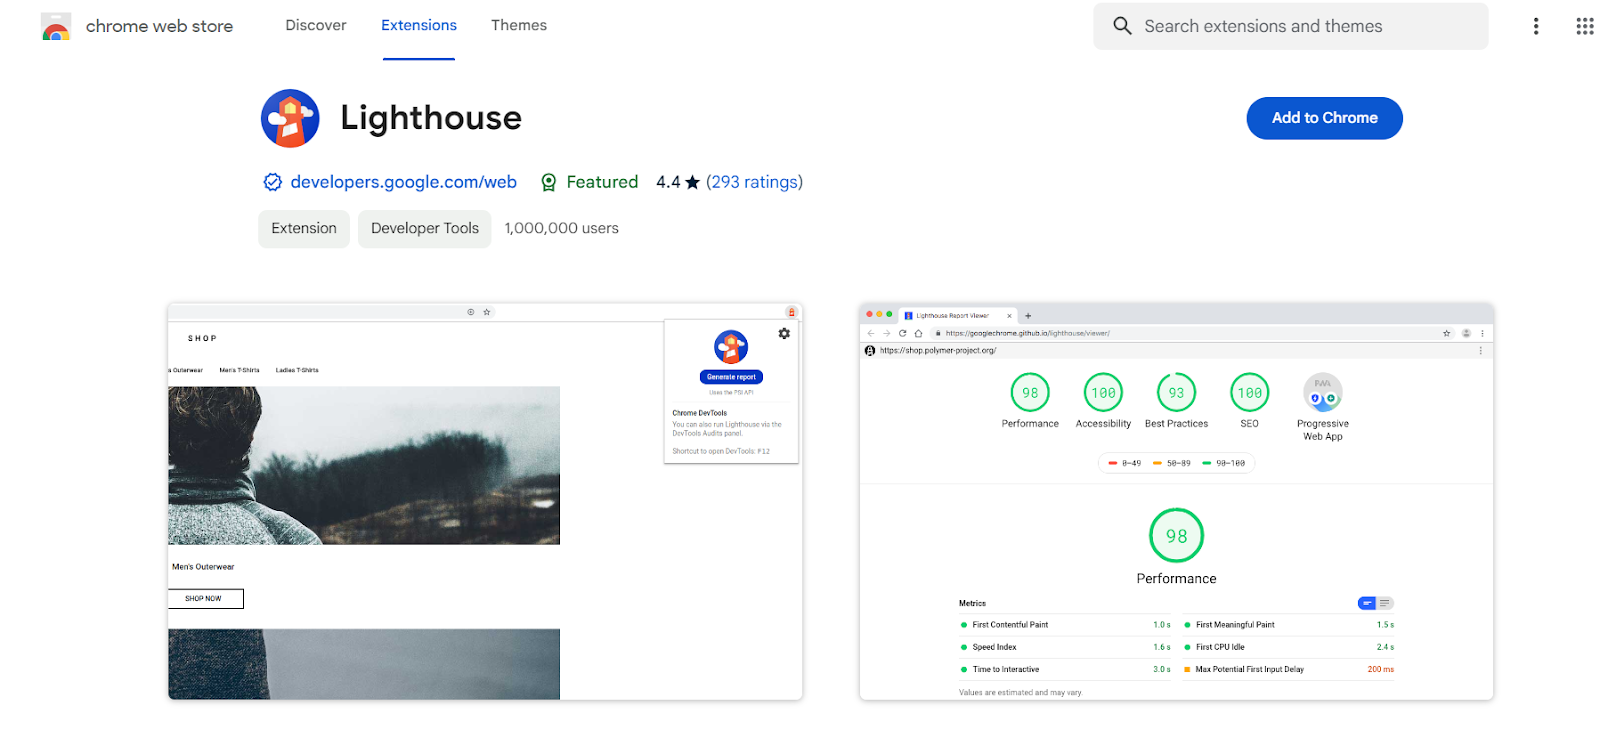Viewport: 1600px width, 746px height.
Task: Click the Generate report button in screenshot
Action: click(x=731, y=377)
